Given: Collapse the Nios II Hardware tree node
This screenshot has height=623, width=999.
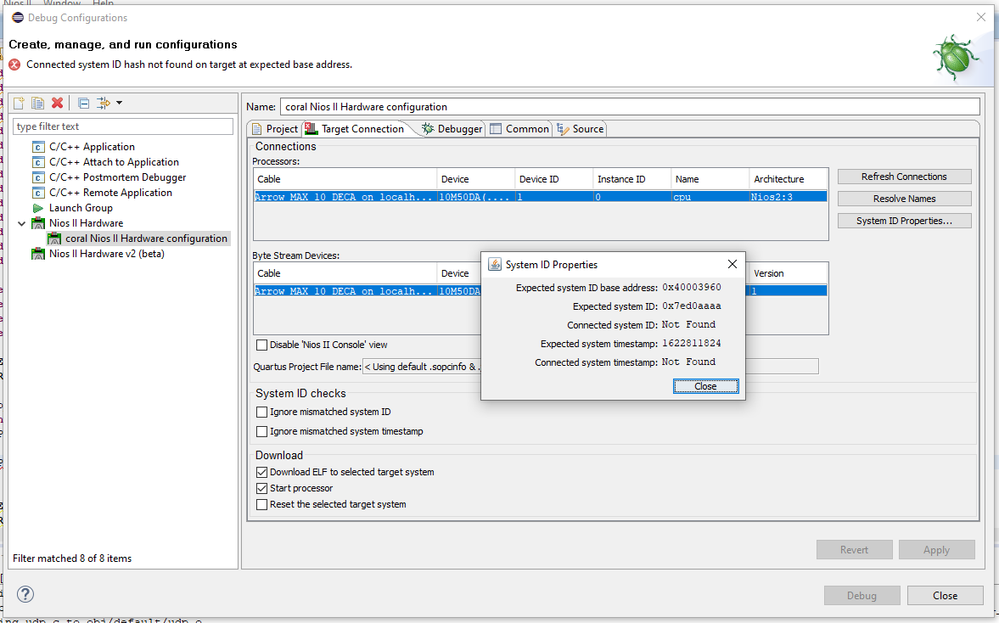Looking at the screenshot, I should pyautogui.click(x=22, y=224).
